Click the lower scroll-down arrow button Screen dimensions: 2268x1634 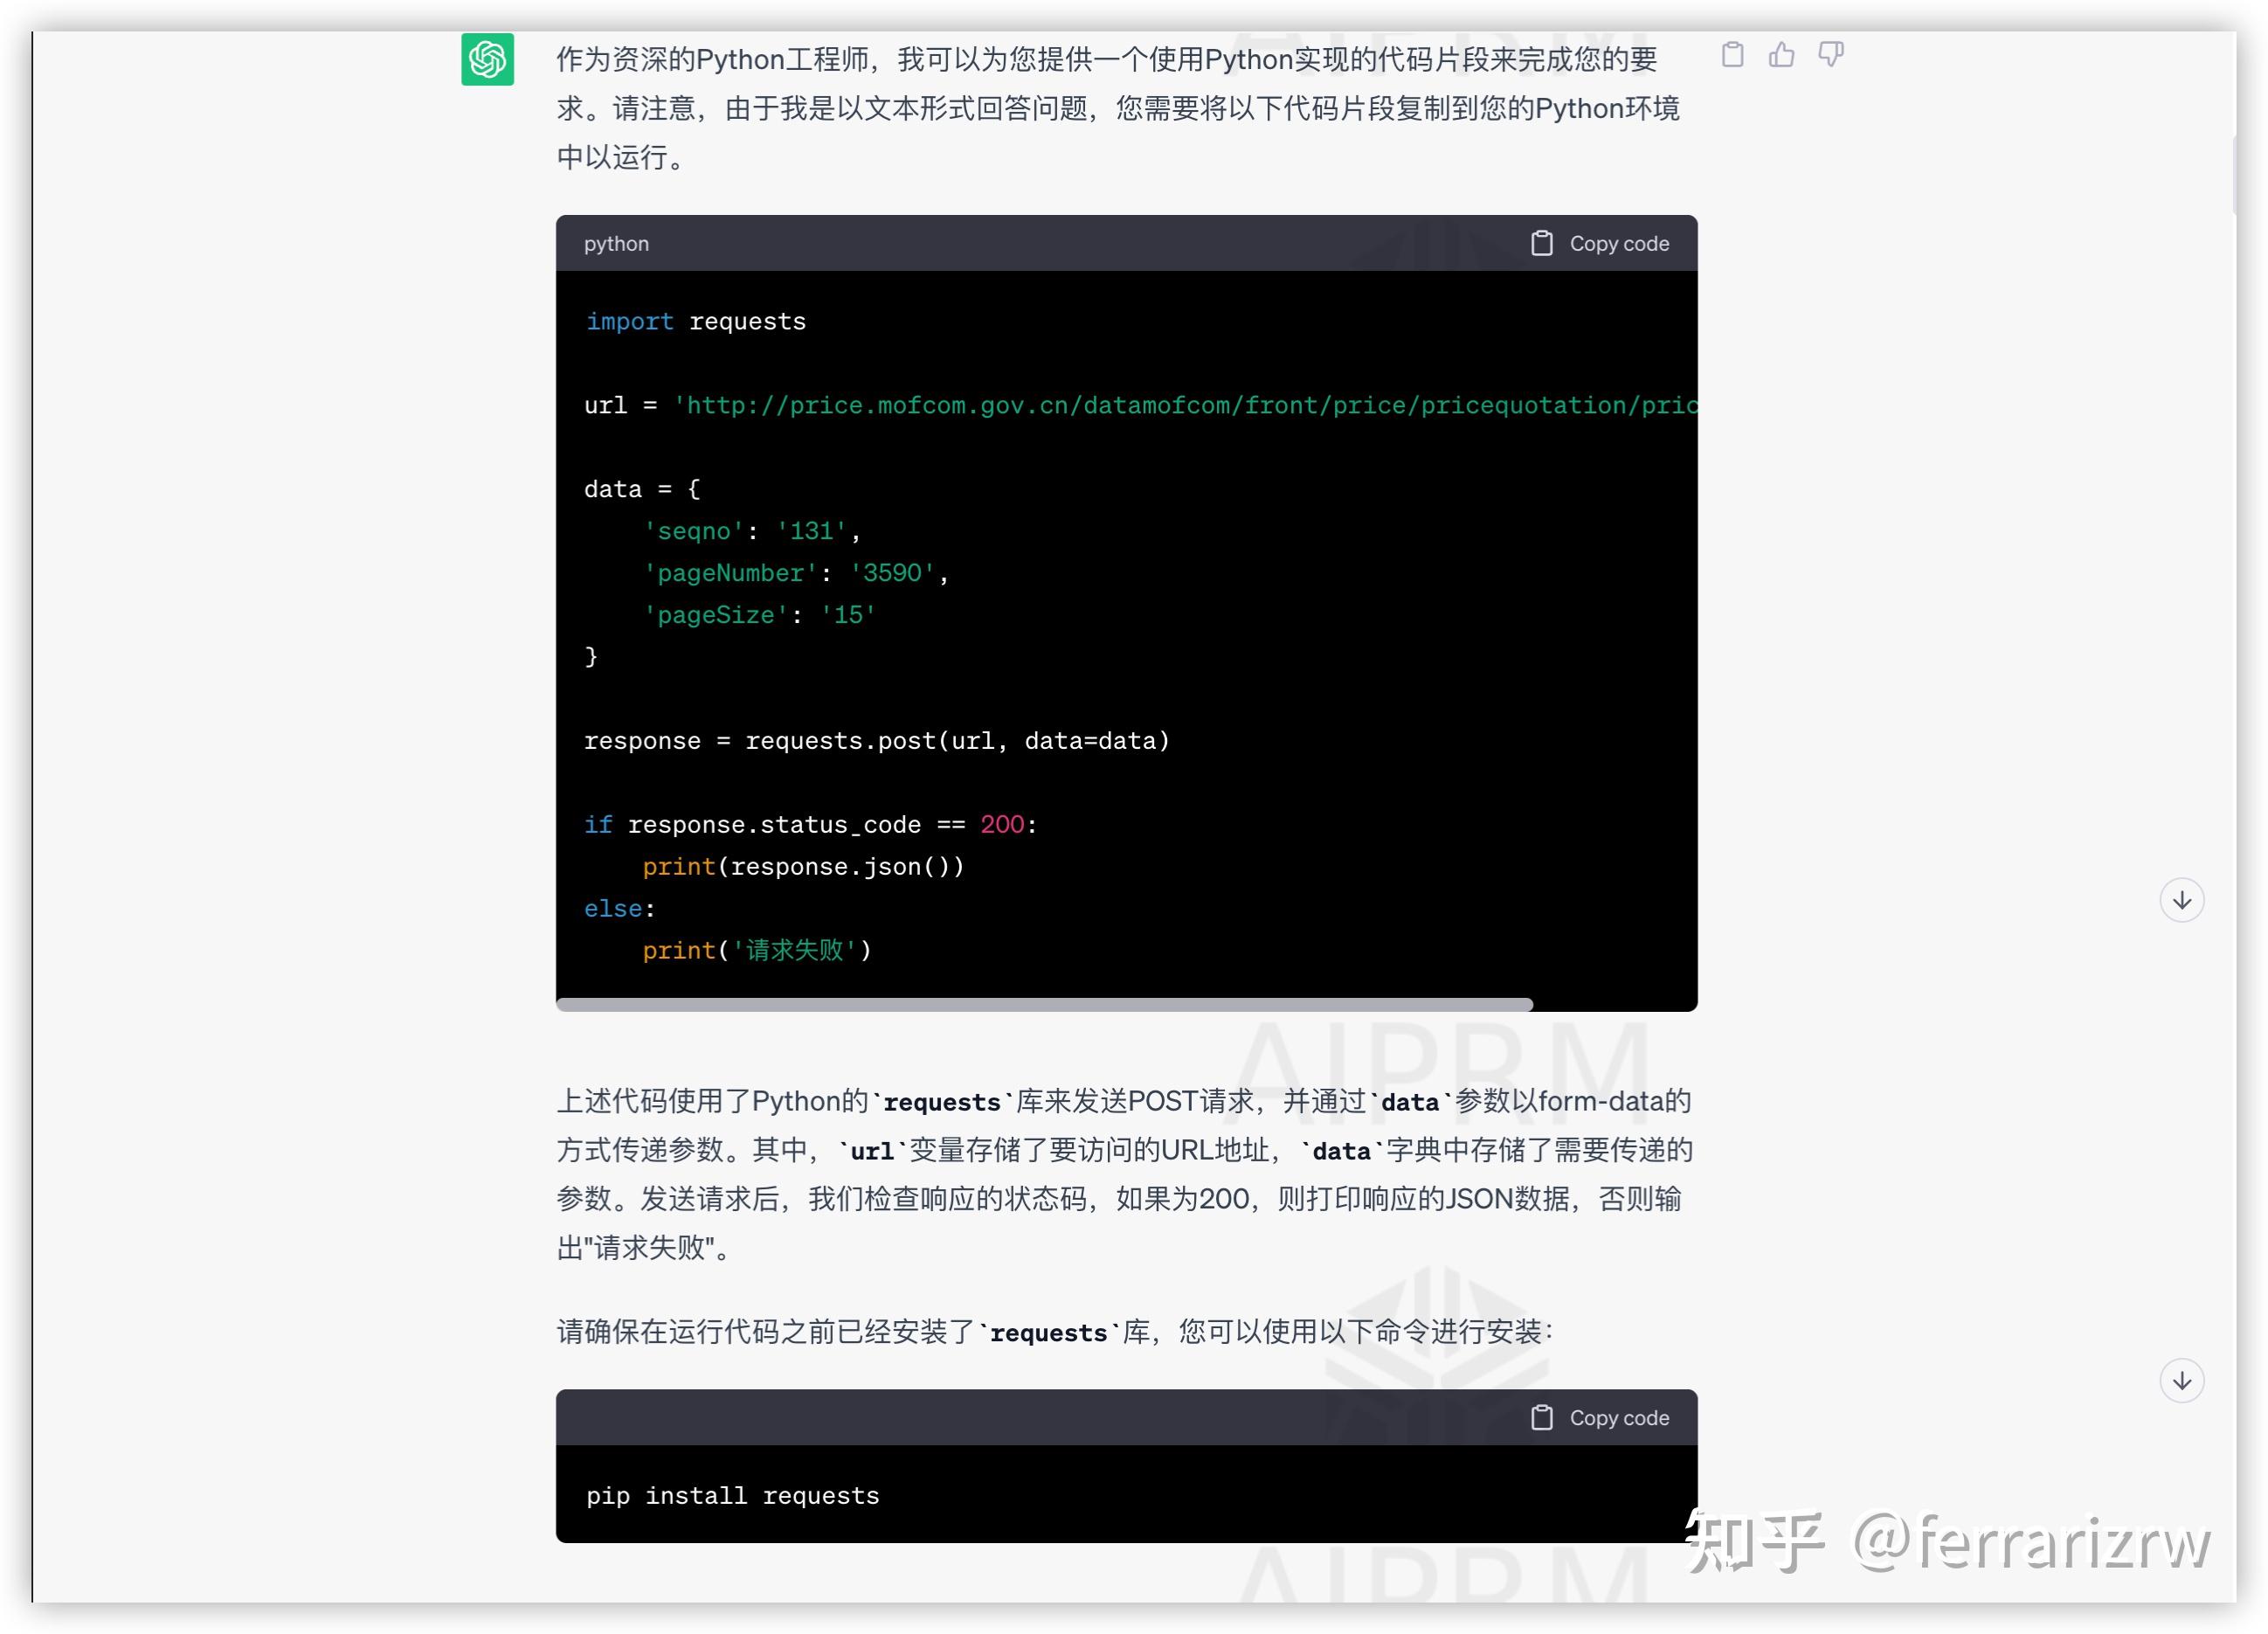(x=2182, y=1381)
